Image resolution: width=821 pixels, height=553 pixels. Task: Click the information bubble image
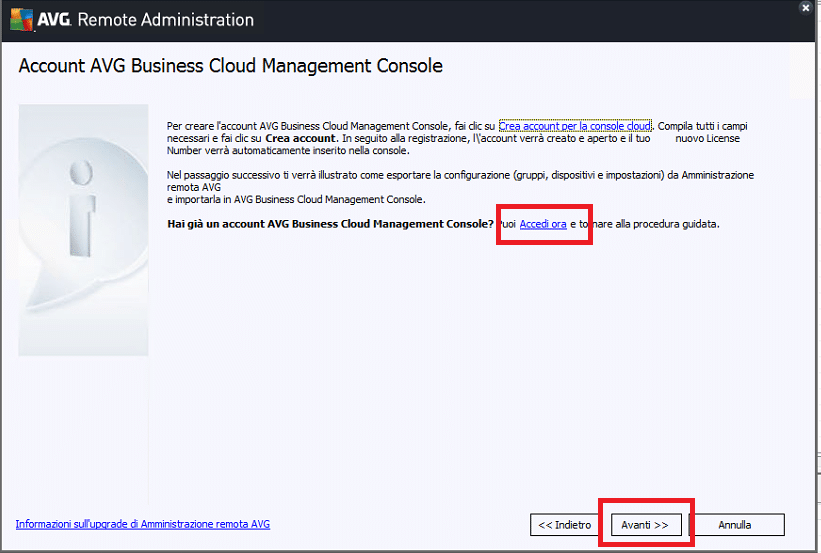83,230
